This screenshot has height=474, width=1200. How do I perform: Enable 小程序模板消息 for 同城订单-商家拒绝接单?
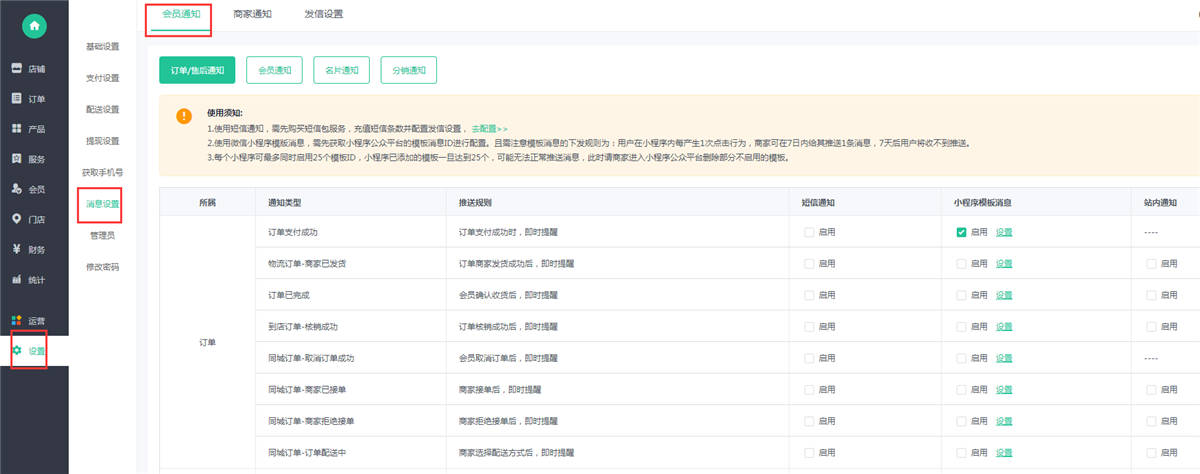(x=961, y=421)
